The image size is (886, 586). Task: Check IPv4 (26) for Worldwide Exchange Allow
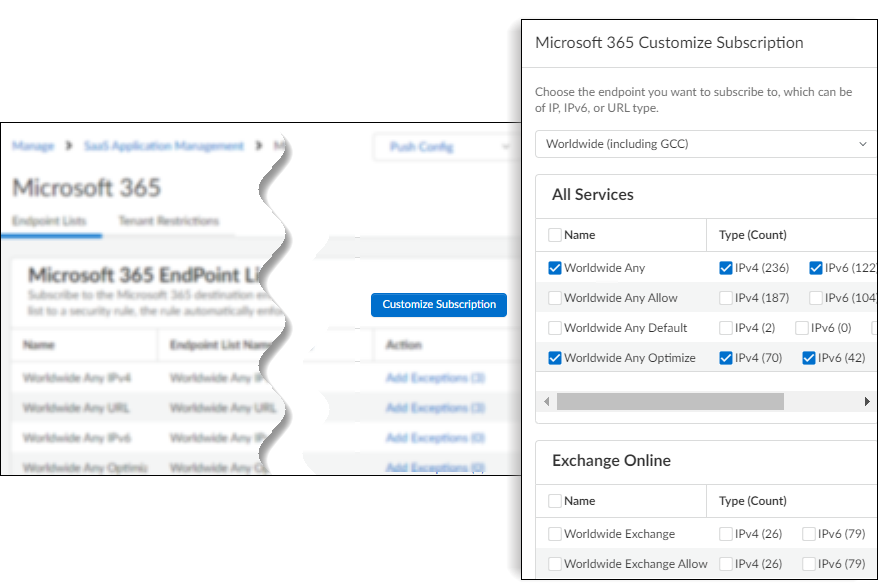tap(726, 564)
